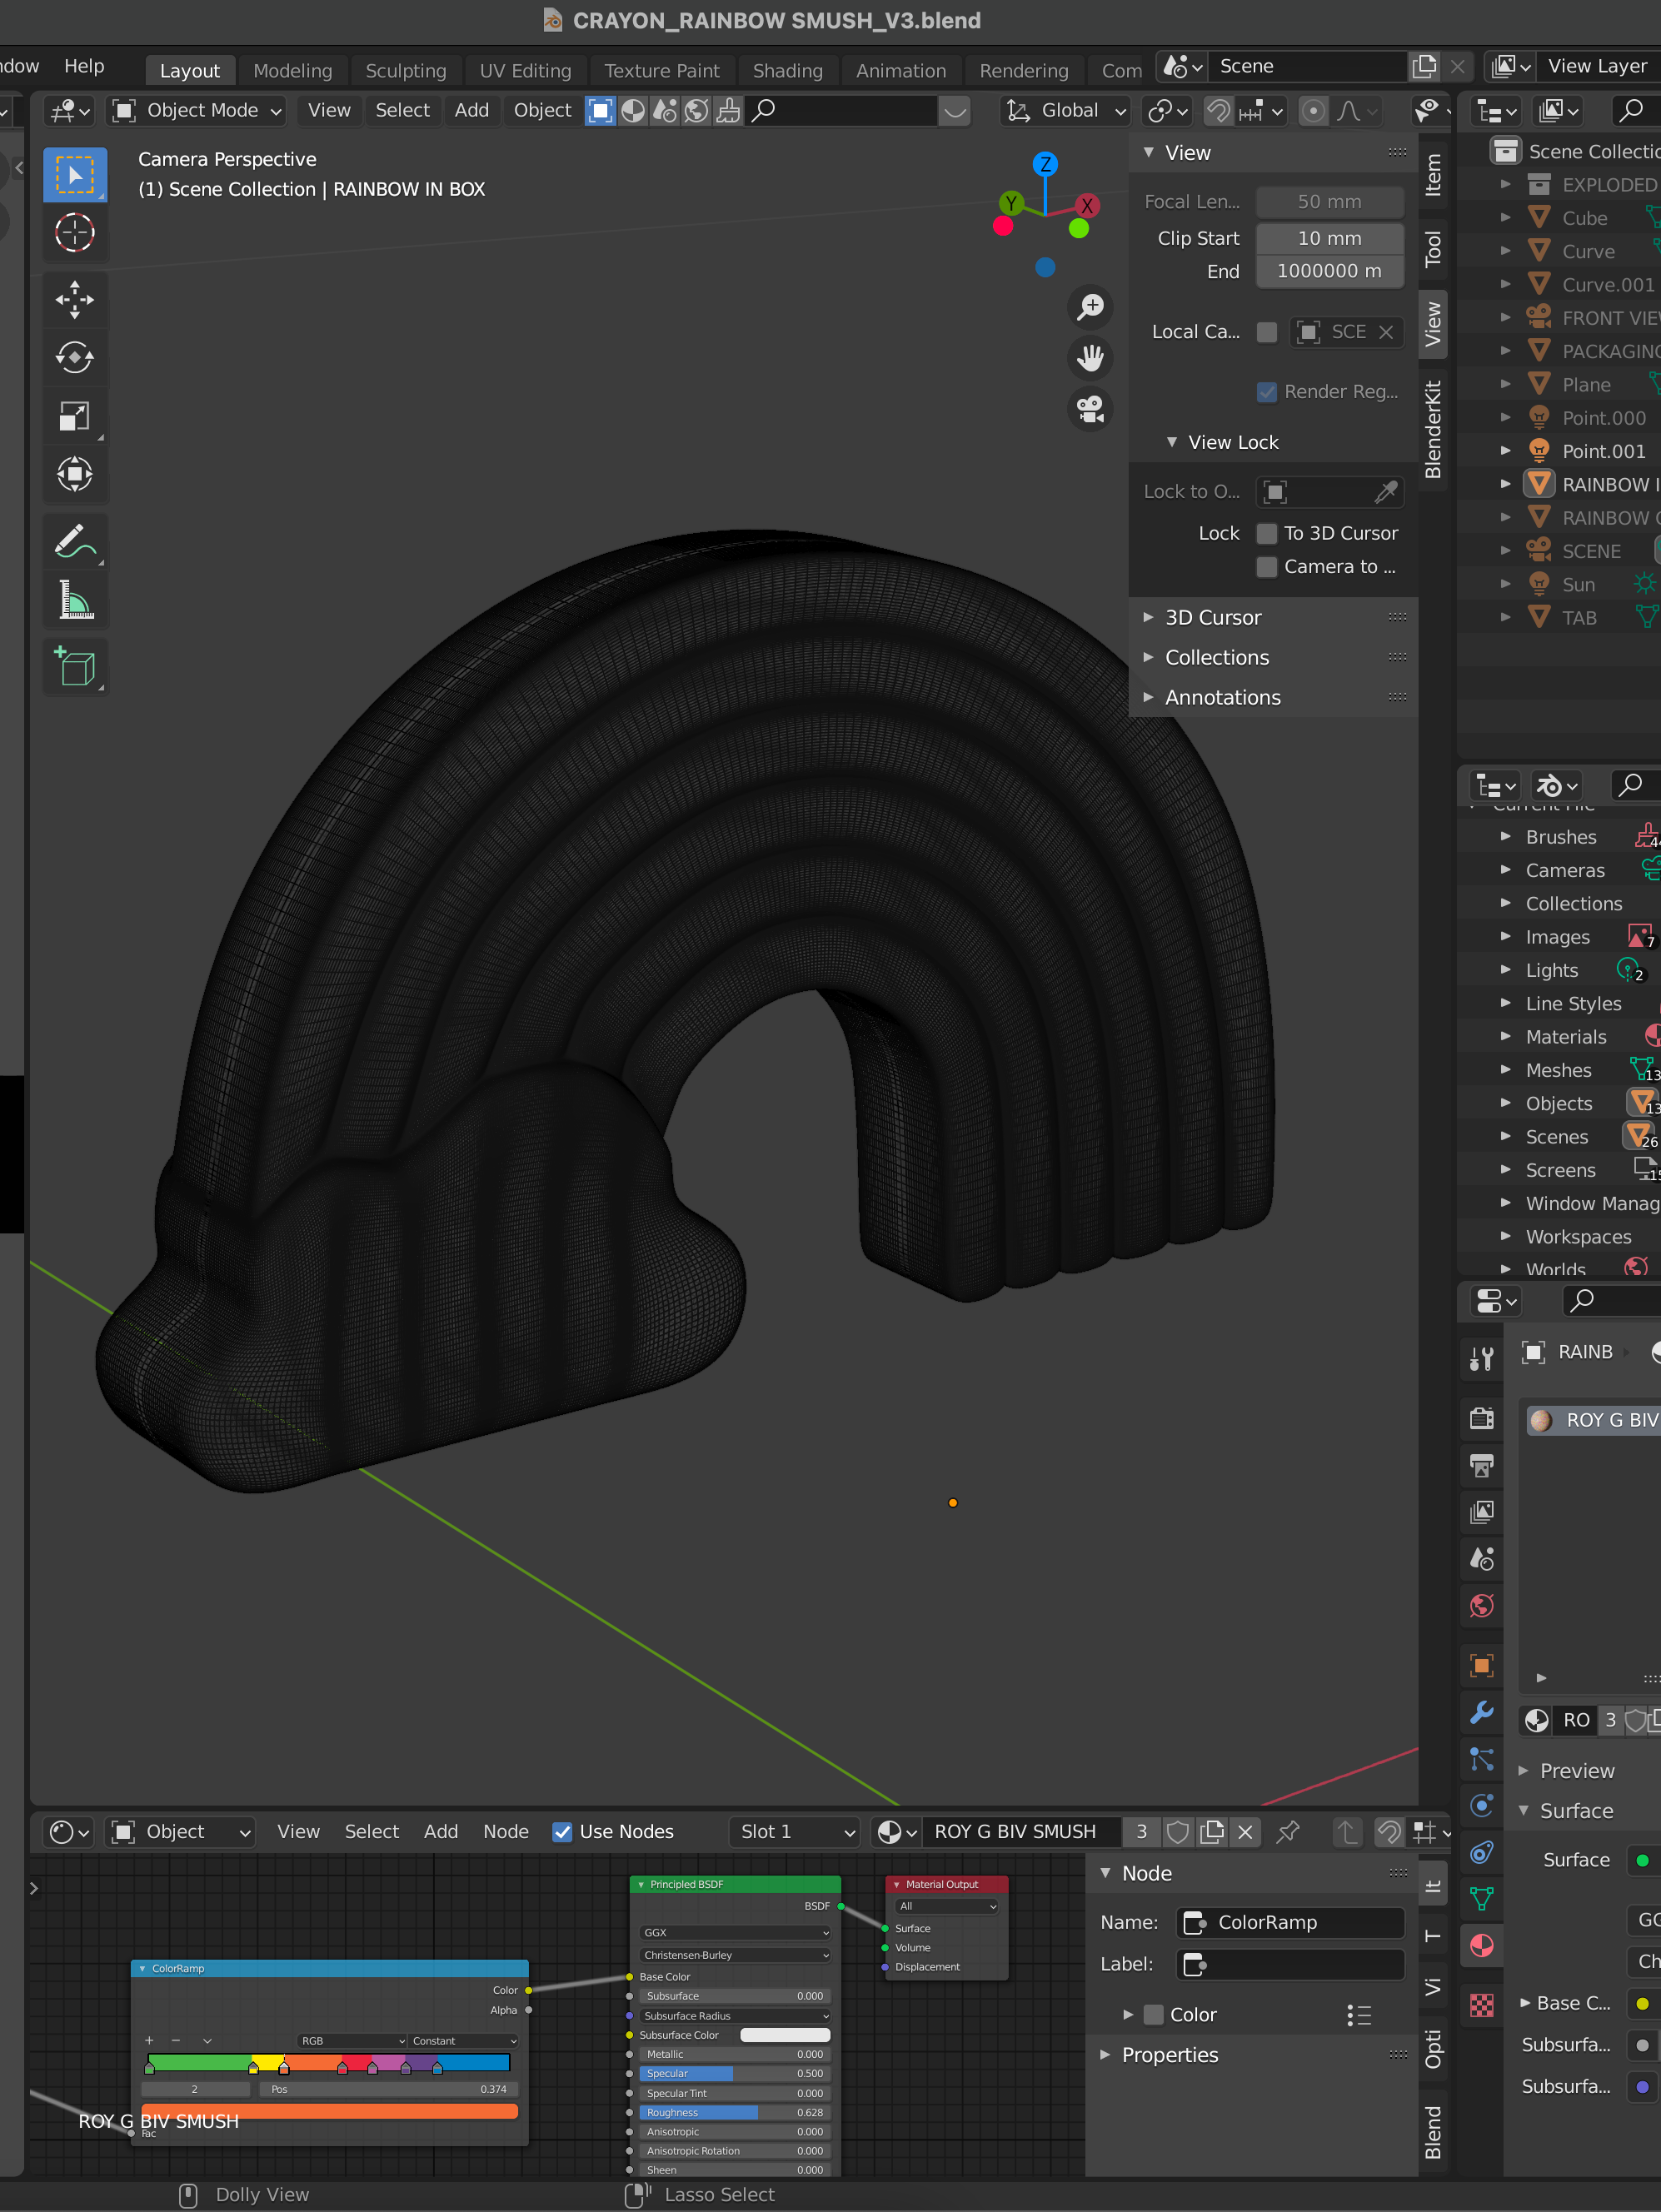
Task: Switch to the Sculpting workspace tab
Action: (405, 70)
